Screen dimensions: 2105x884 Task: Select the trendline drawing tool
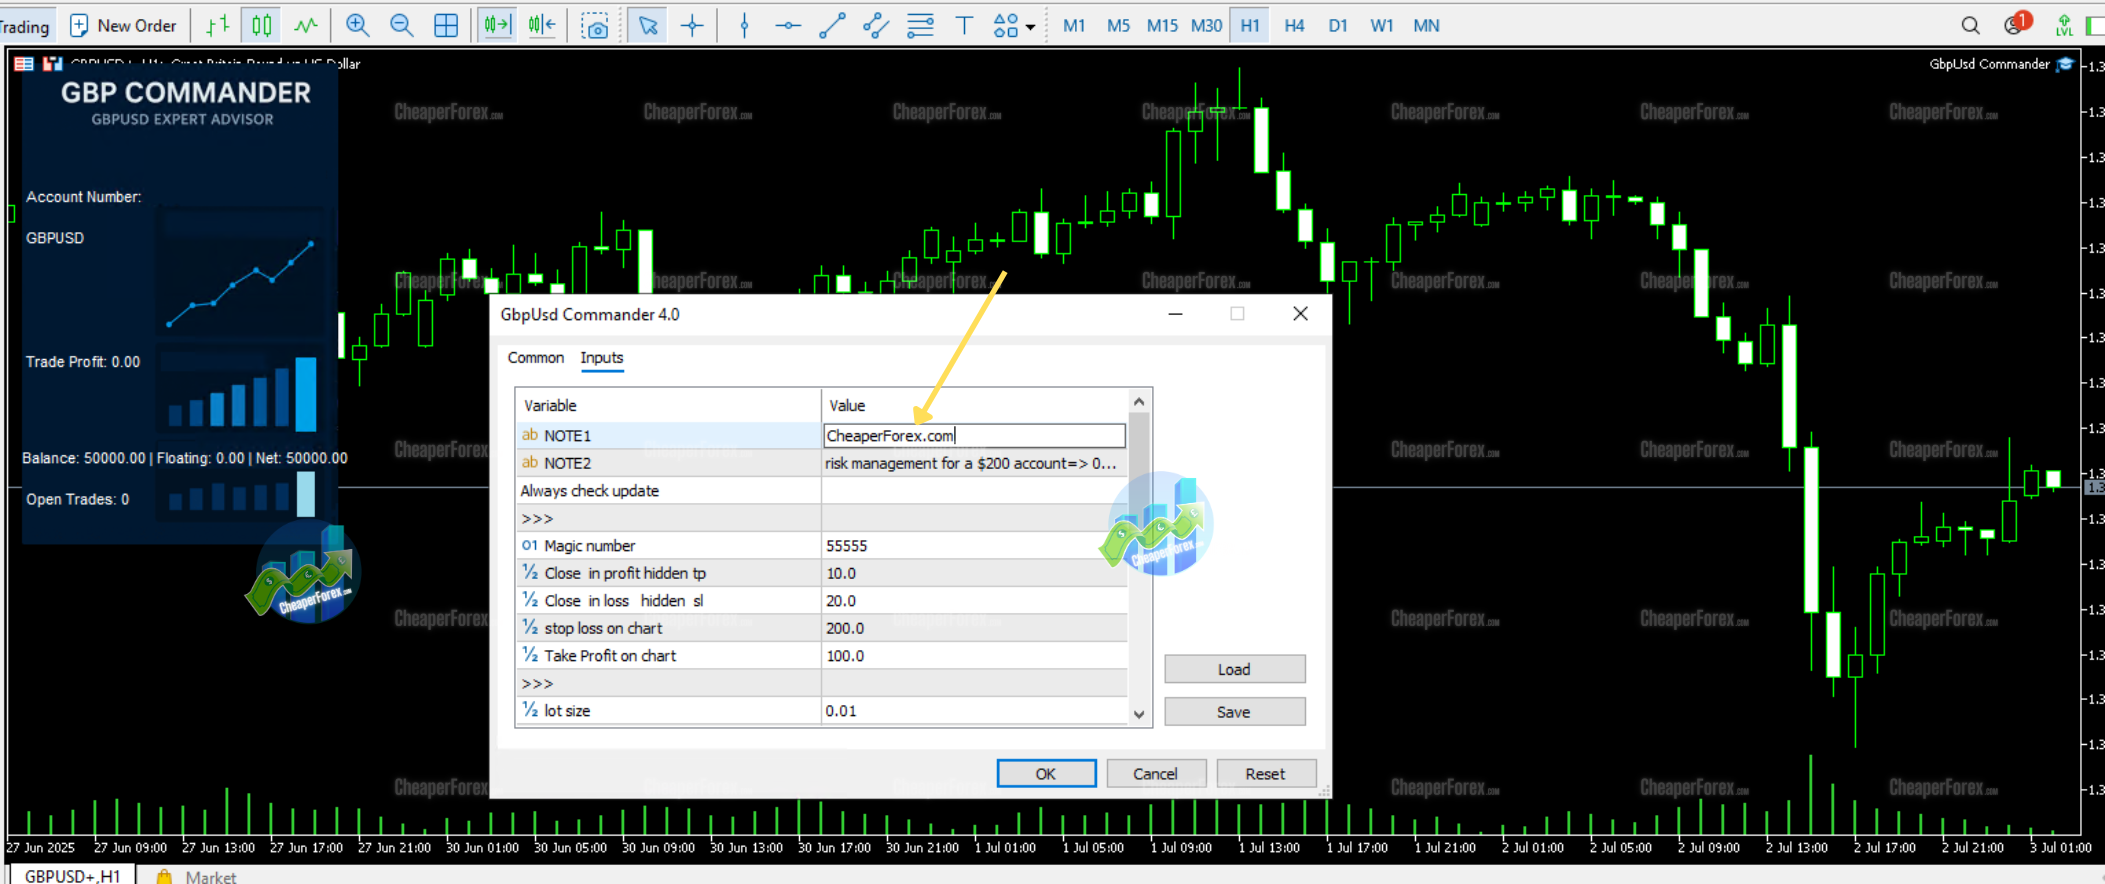tap(832, 25)
